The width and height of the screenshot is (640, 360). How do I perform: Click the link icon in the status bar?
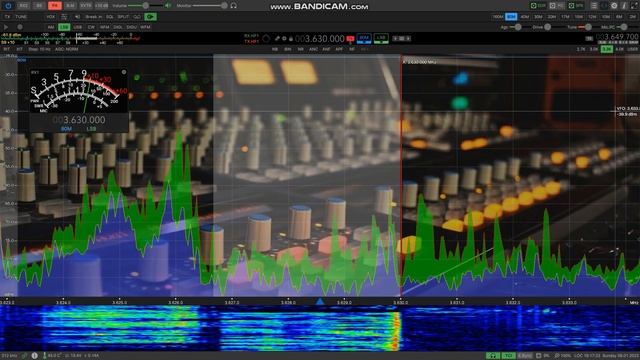pos(24,356)
